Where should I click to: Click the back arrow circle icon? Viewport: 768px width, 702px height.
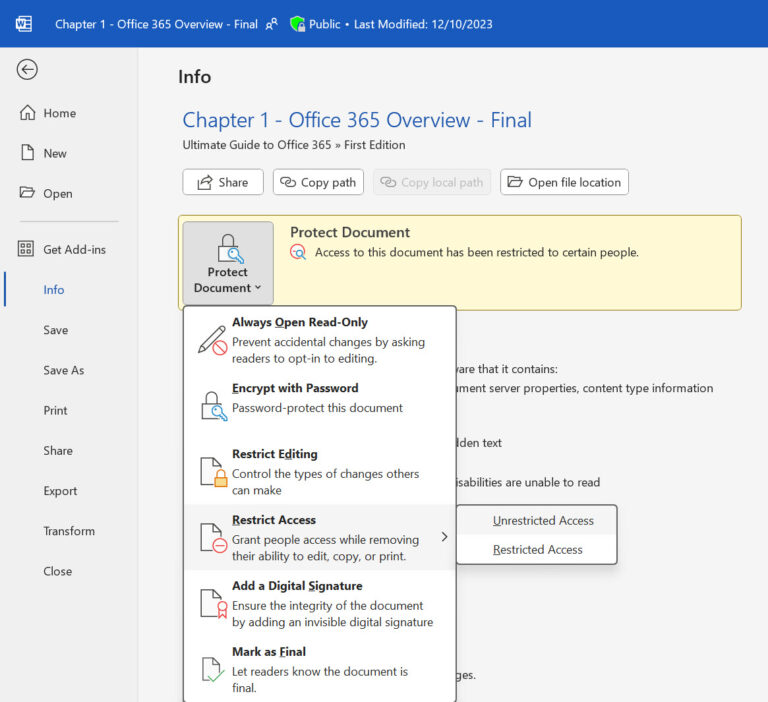tap(27, 70)
